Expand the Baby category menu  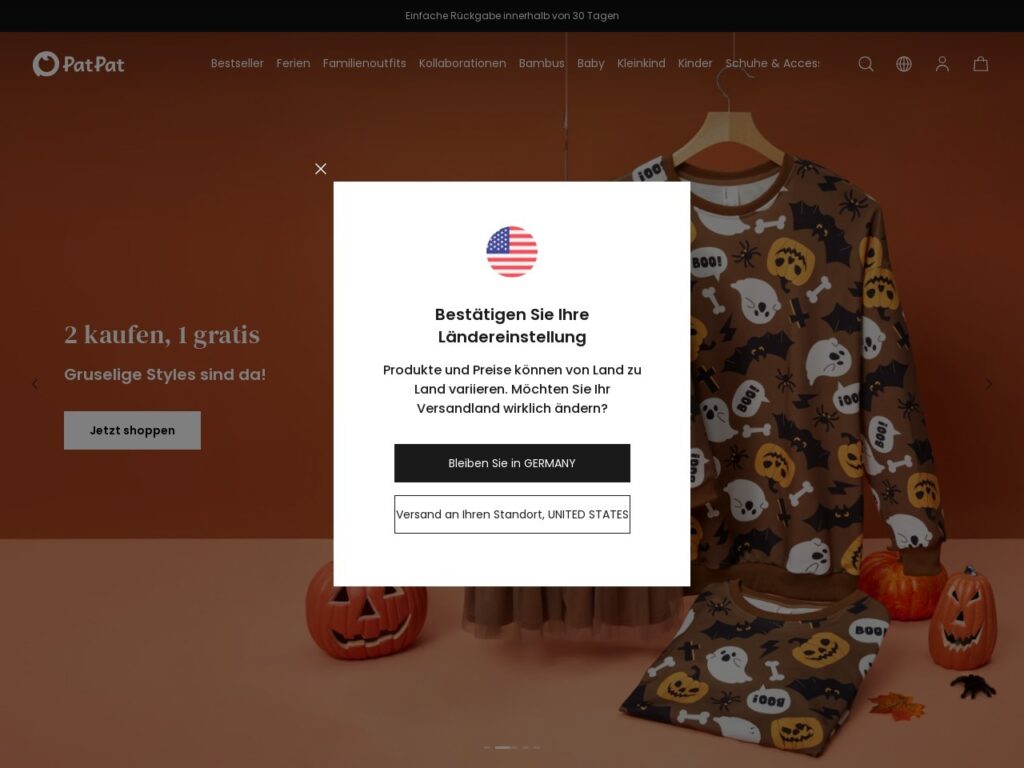coord(590,63)
